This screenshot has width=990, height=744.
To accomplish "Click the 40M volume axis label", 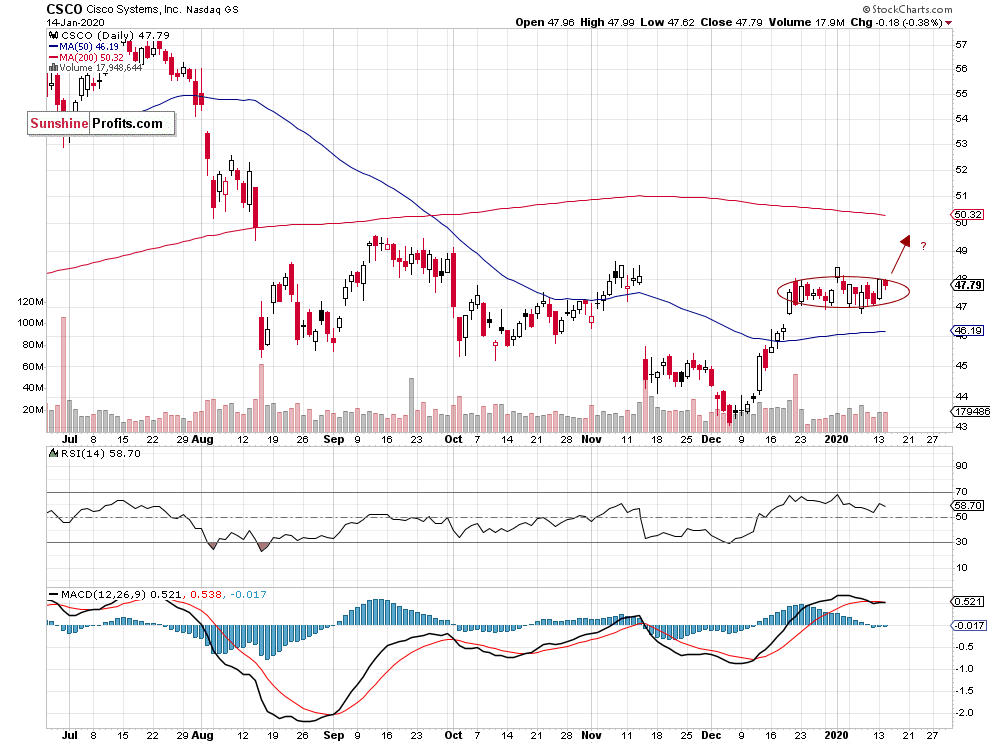I will point(33,388).
